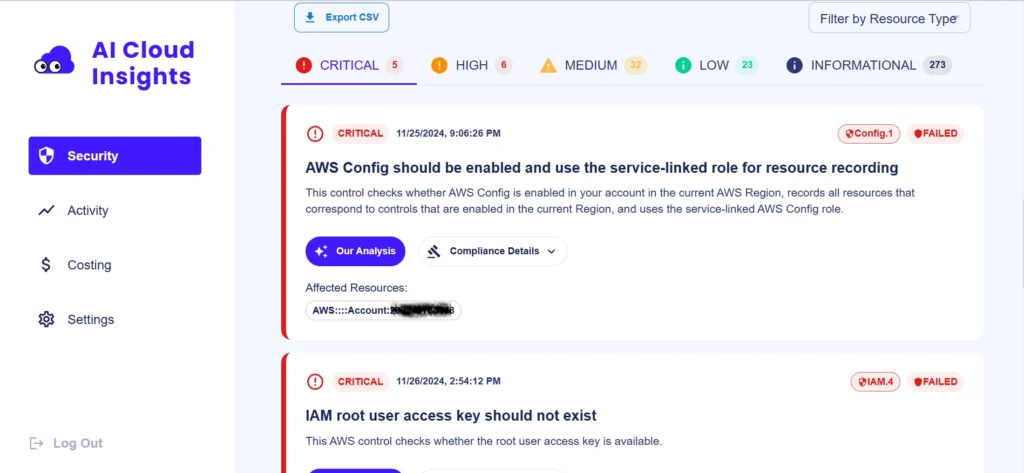Click the root user access key description text

(x=483, y=442)
